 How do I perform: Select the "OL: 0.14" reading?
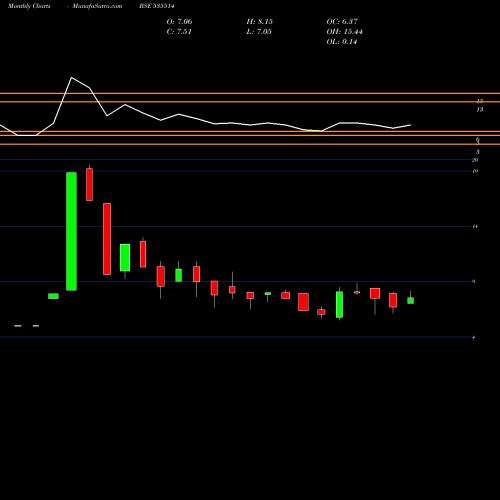(342, 42)
